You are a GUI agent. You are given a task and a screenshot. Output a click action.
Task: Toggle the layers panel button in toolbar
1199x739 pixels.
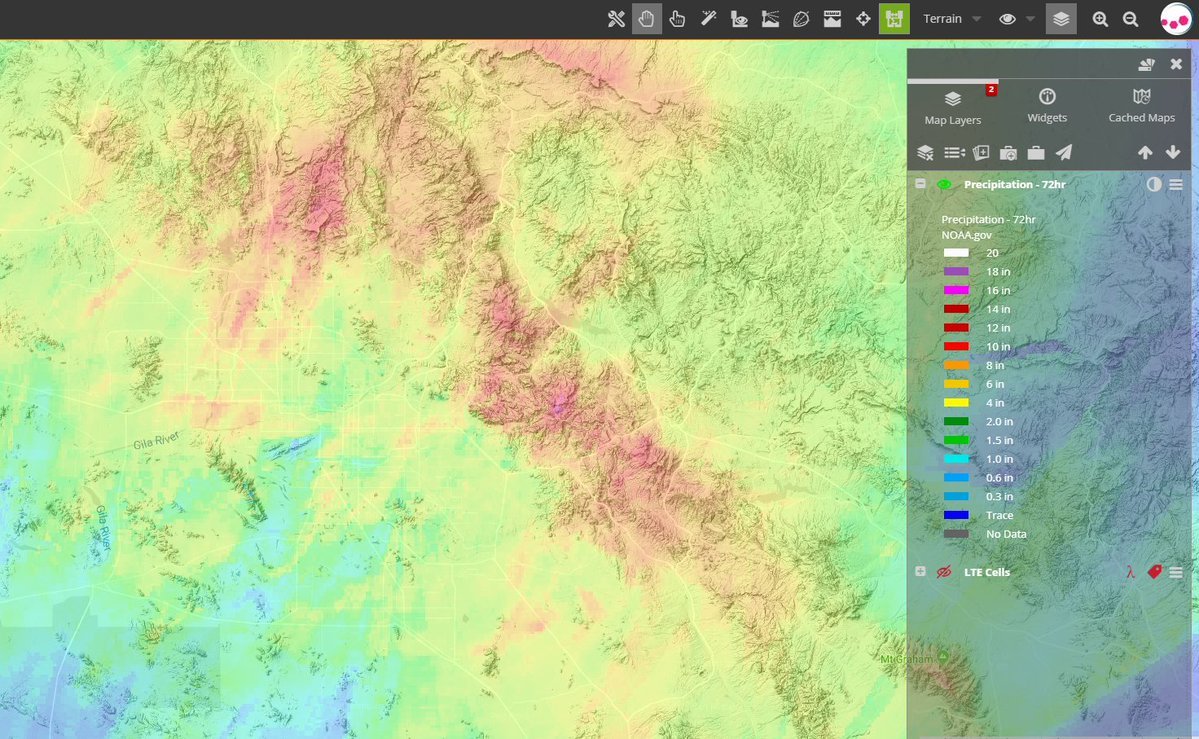(1061, 19)
